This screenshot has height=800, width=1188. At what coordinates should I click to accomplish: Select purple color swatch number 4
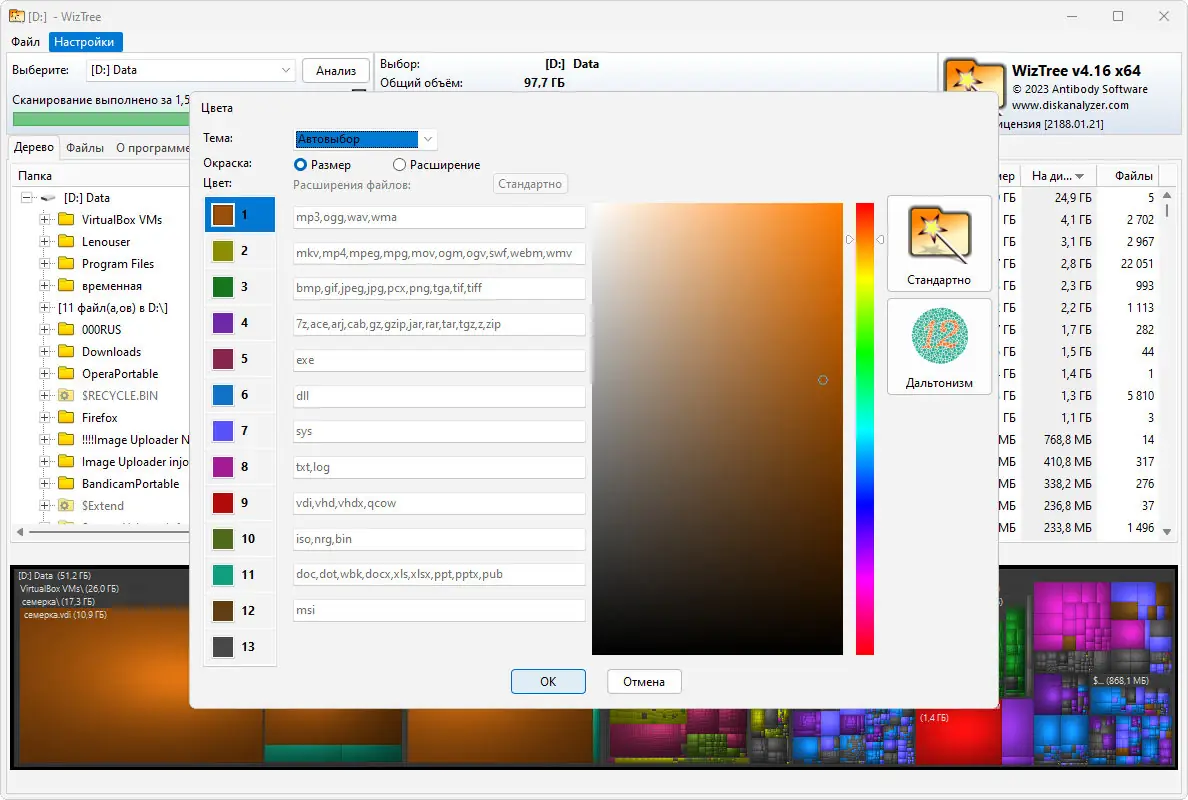coord(223,323)
